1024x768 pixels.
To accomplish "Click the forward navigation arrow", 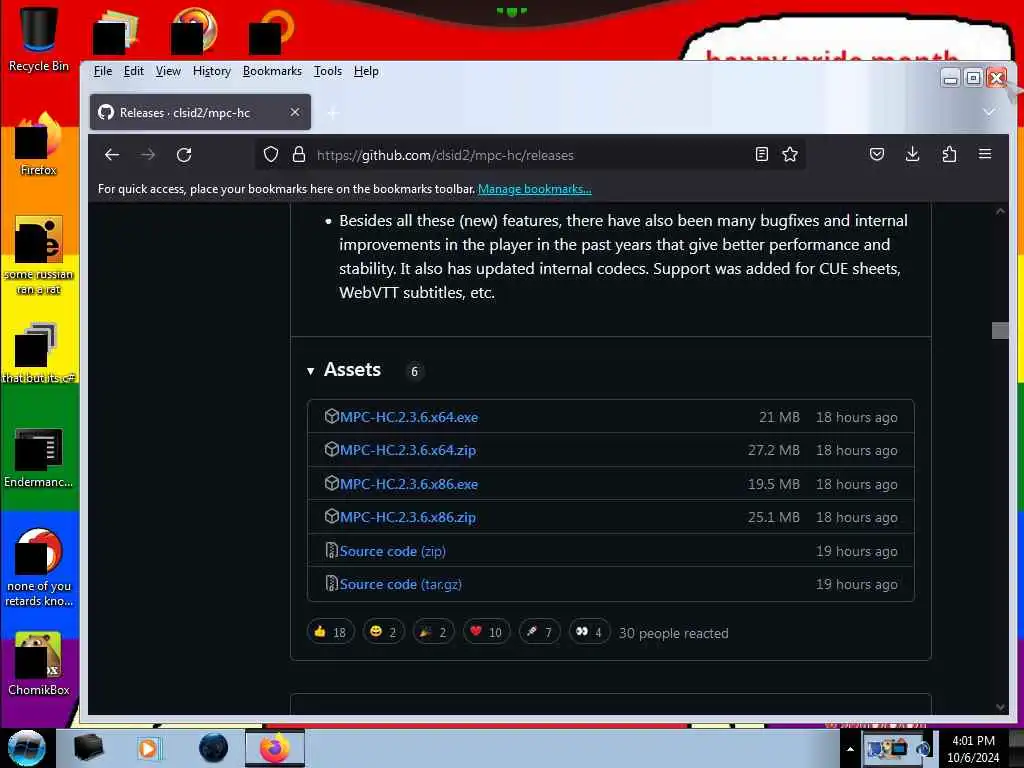I will coord(148,155).
